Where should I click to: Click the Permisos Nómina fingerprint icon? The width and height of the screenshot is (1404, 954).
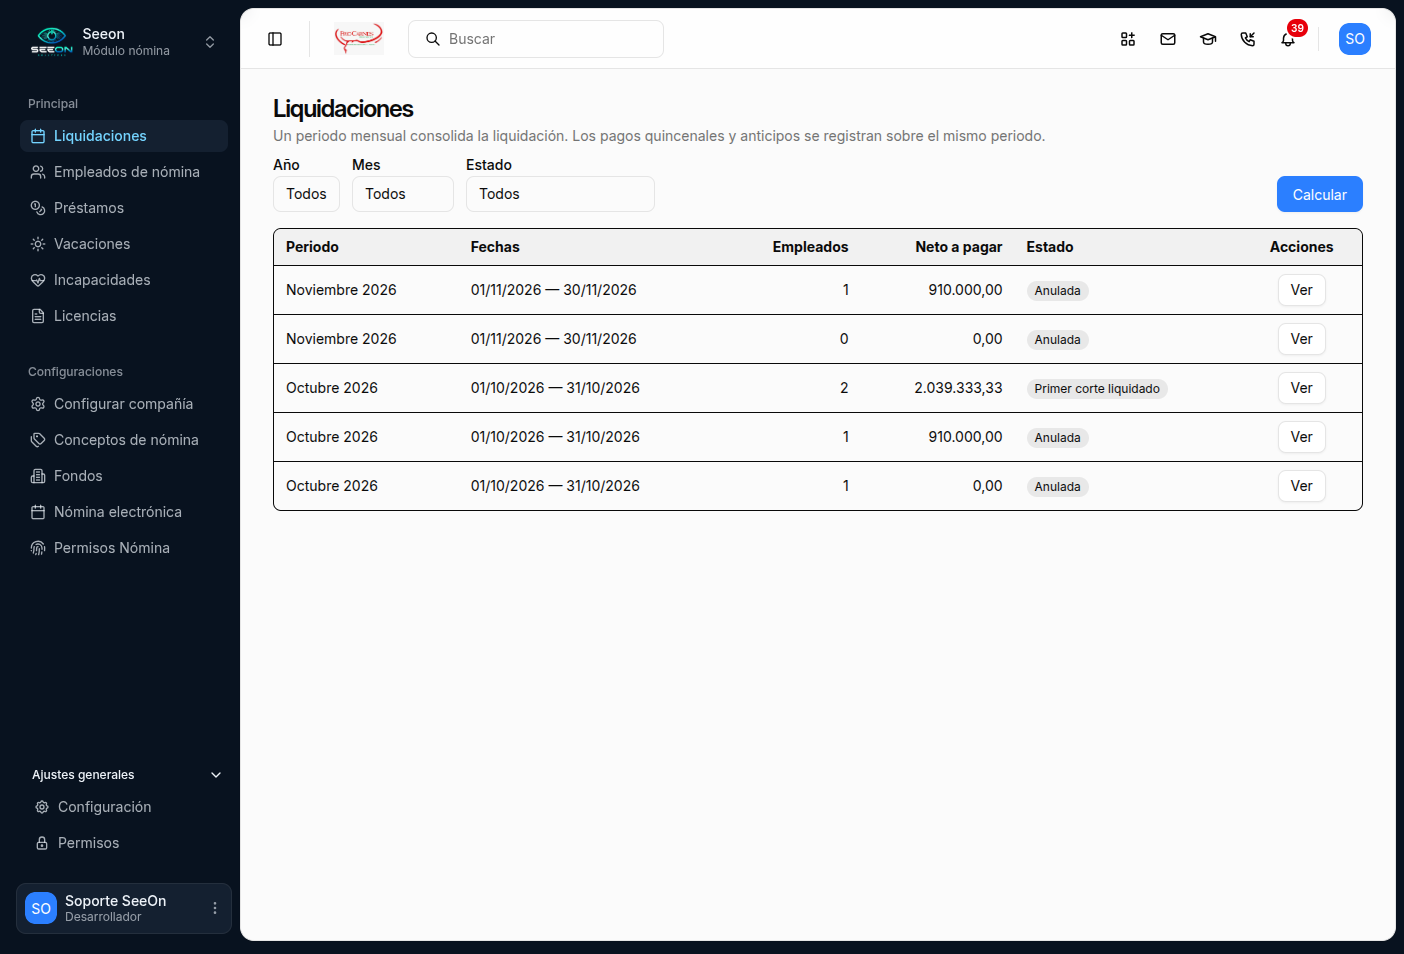[38, 548]
